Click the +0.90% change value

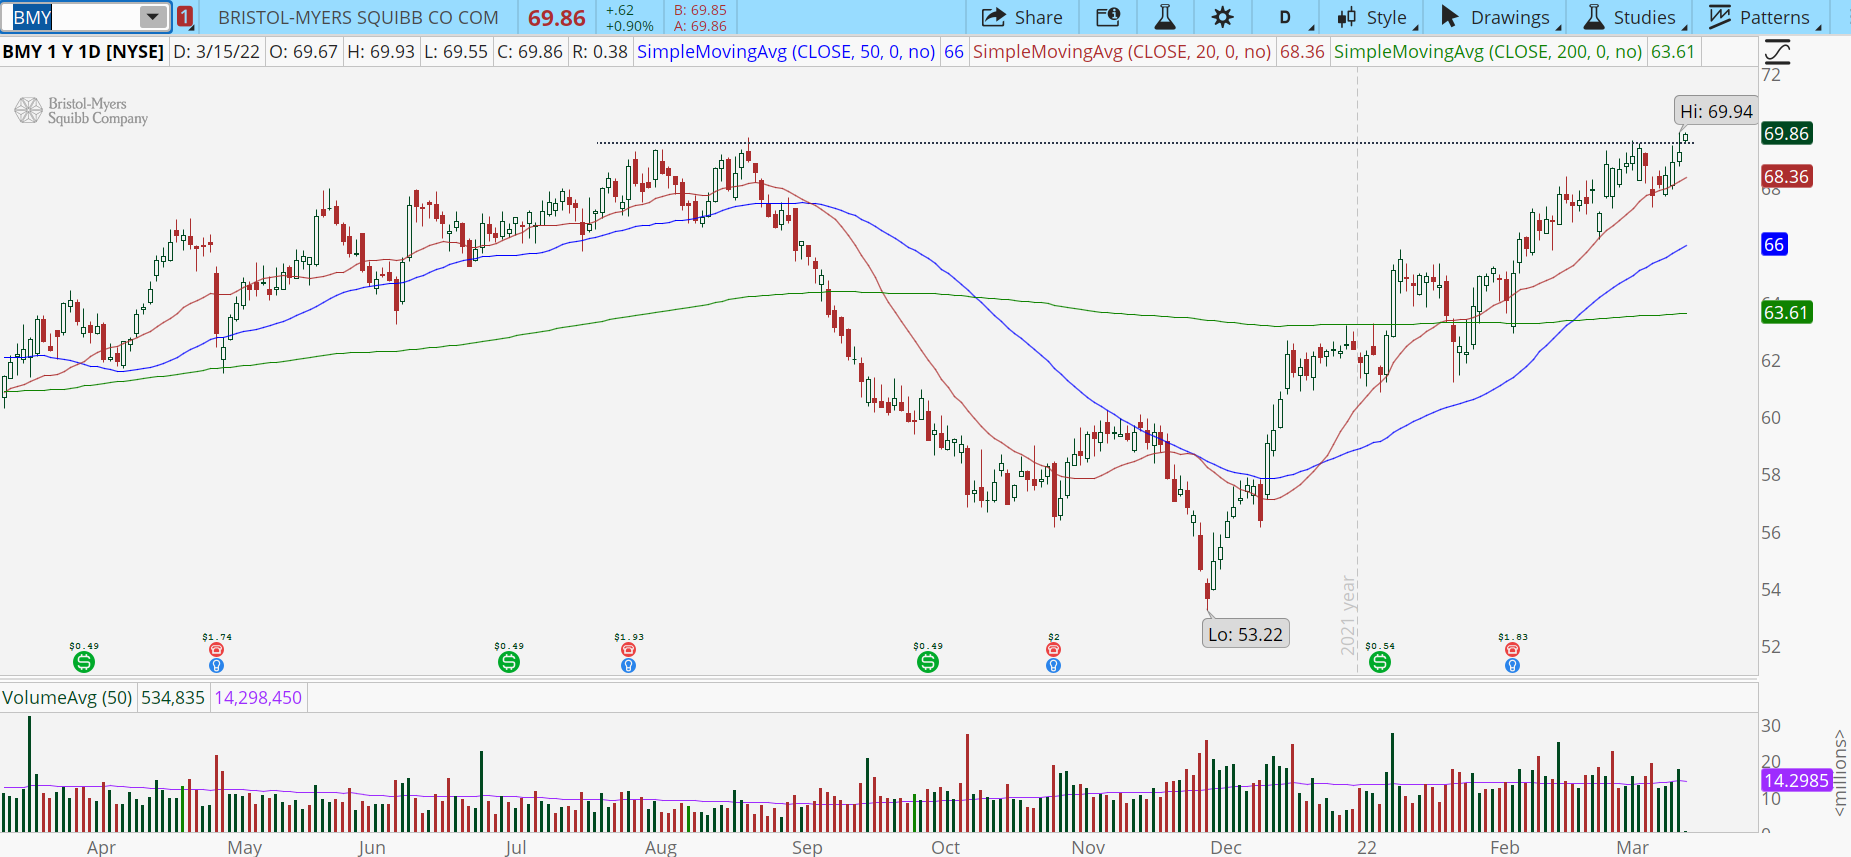[630, 26]
